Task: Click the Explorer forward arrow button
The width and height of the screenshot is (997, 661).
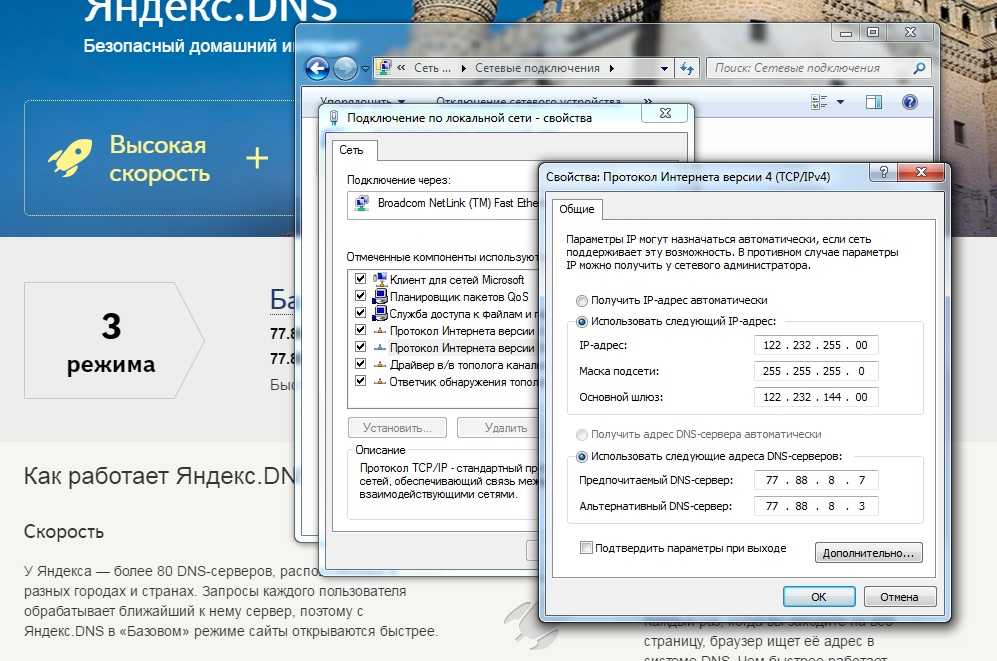Action: (345, 68)
